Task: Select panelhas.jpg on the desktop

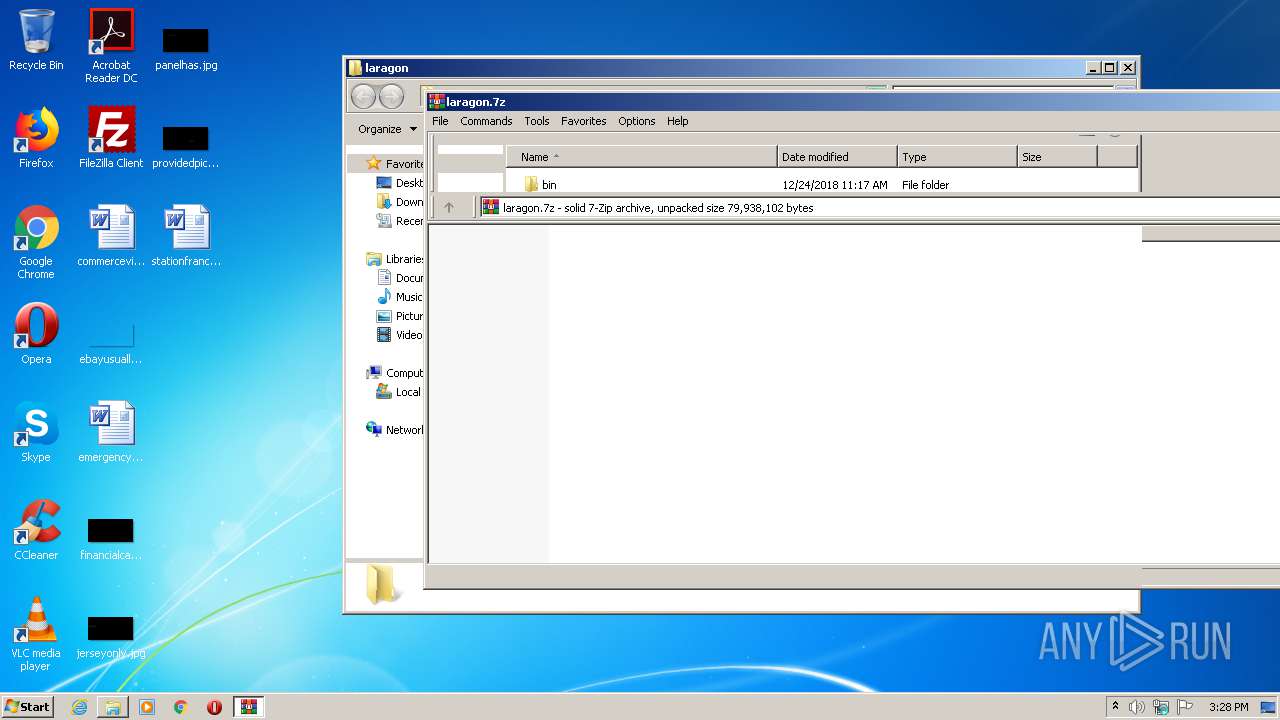Action: pos(186,48)
